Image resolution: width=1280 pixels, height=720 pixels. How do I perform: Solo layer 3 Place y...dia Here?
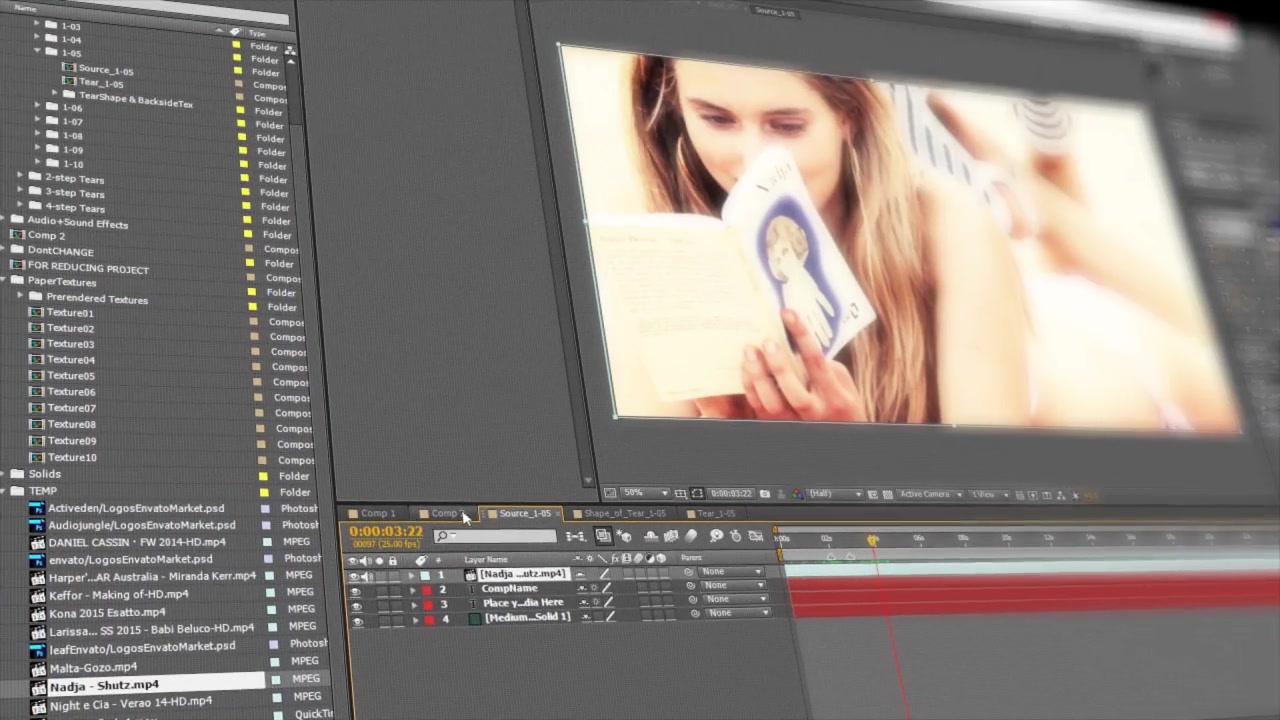[x=382, y=606]
